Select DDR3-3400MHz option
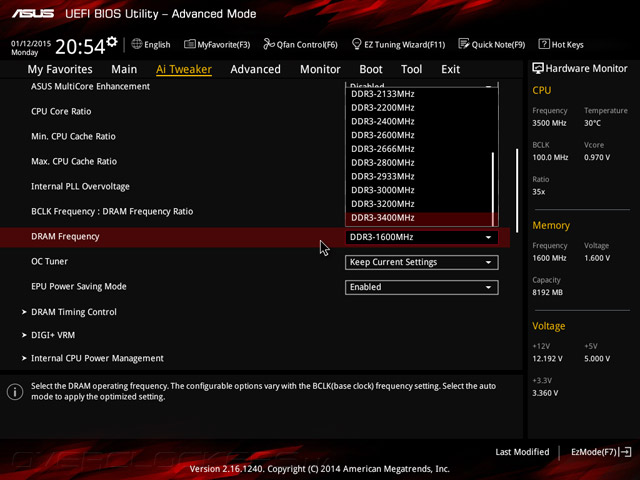The image size is (640, 480). [418, 218]
